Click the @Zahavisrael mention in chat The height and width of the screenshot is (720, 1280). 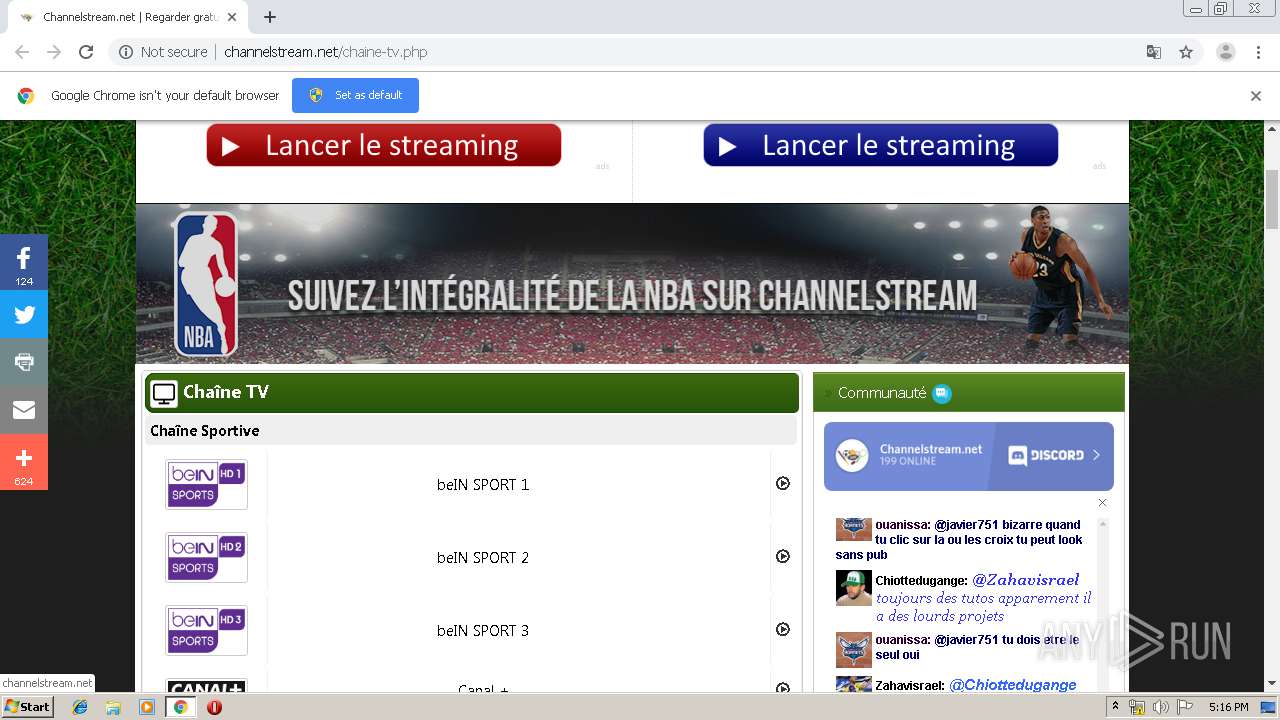[1026, 580]
